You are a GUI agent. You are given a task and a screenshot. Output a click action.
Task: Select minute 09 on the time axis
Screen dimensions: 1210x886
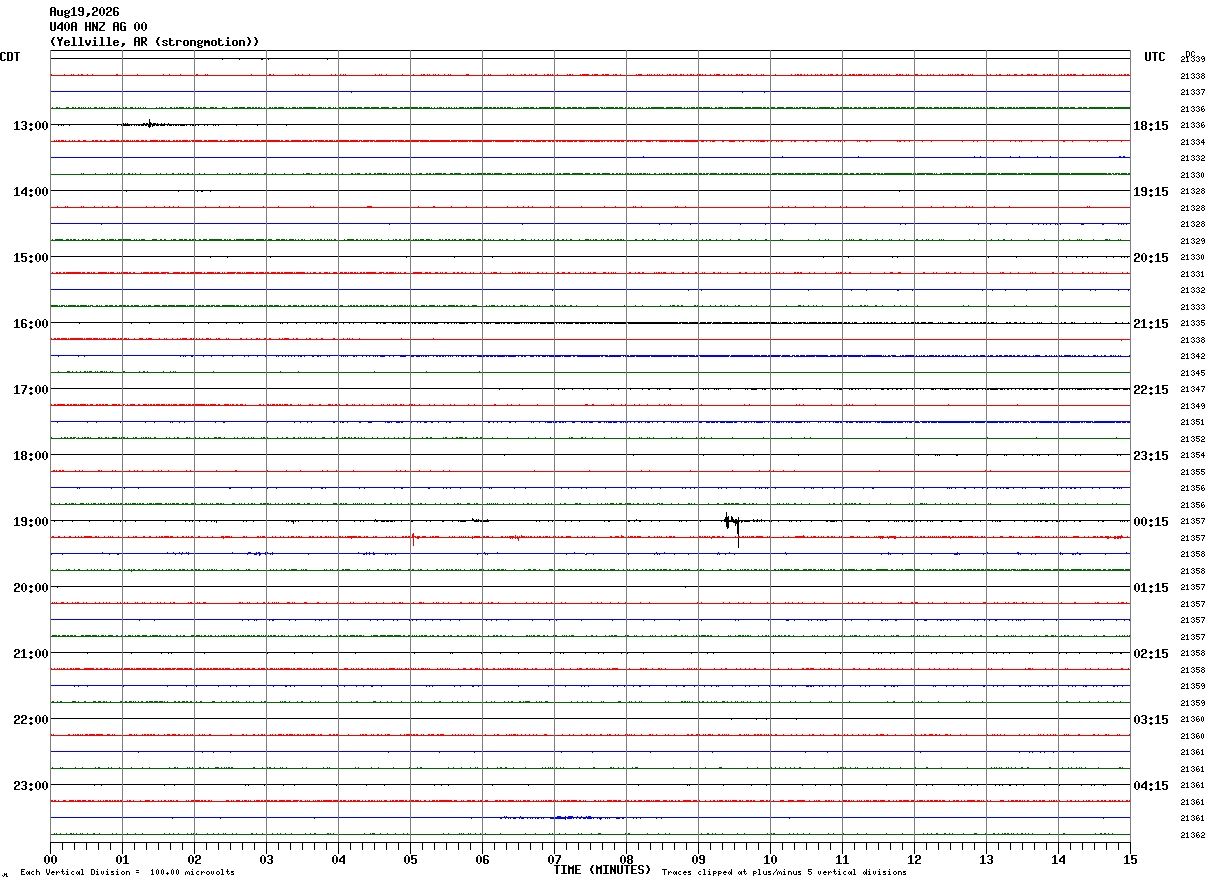coord(698,859)
